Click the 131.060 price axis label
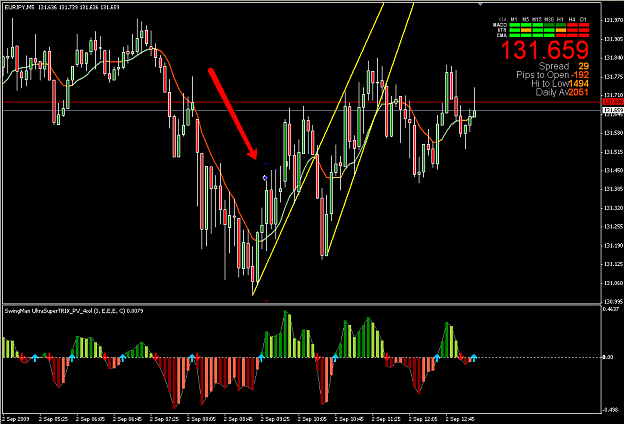This screenshot has height=425, width=625. 614,283
